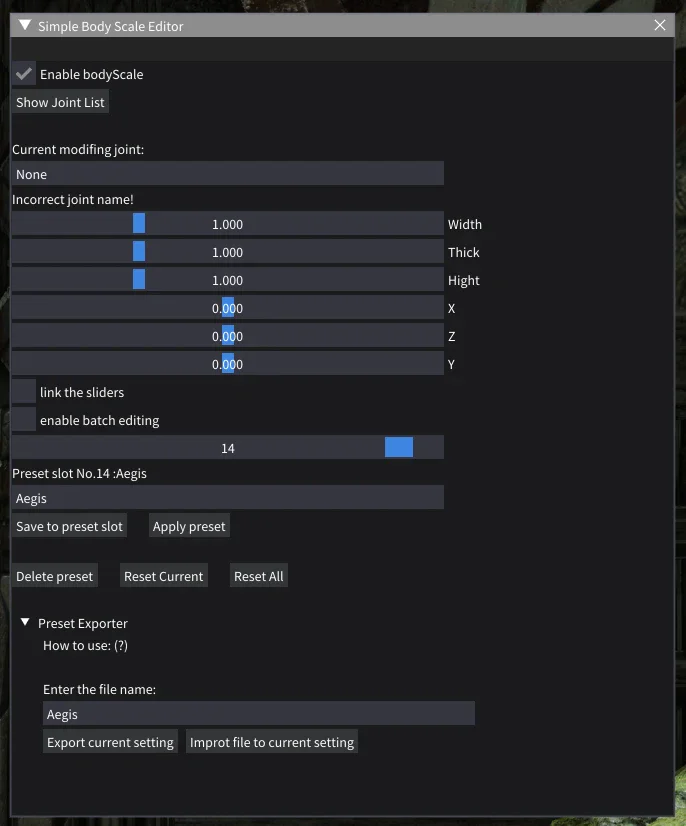Click the Thick slider

point(228,252)
